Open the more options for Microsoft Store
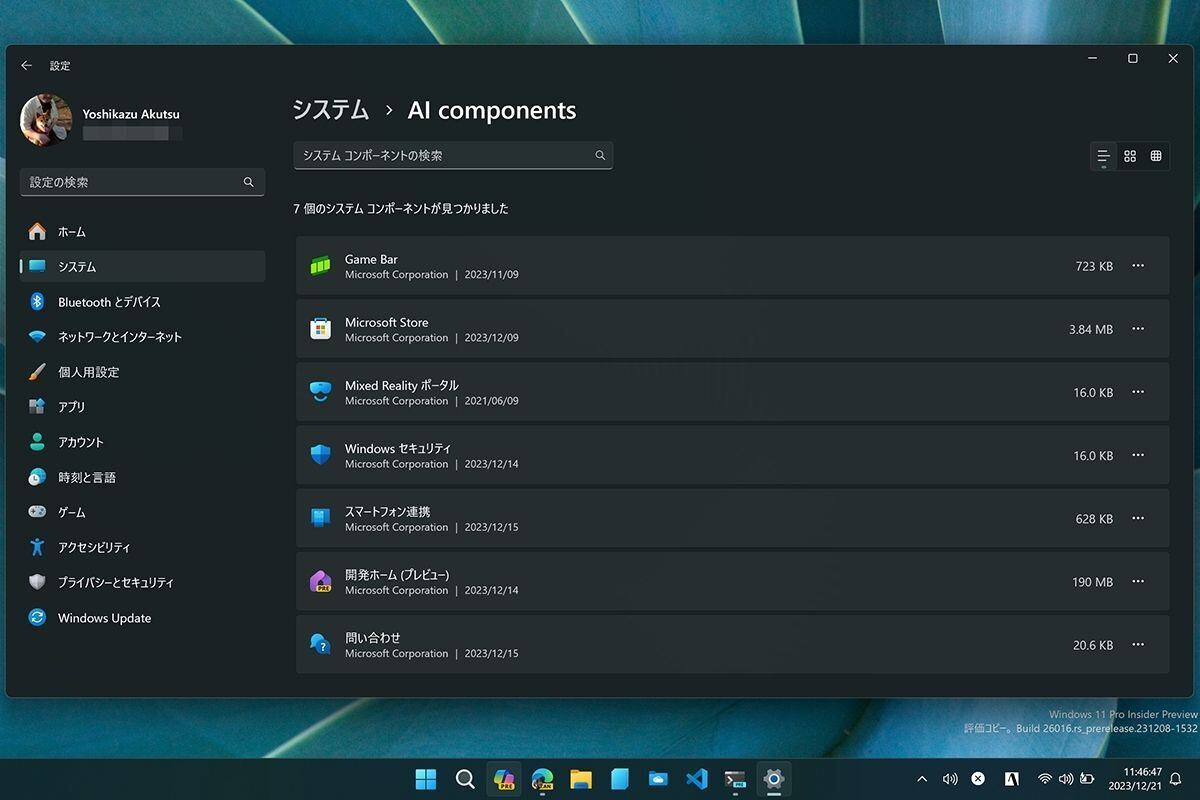The image size is (1200, 800). [x=1138, y=329]
